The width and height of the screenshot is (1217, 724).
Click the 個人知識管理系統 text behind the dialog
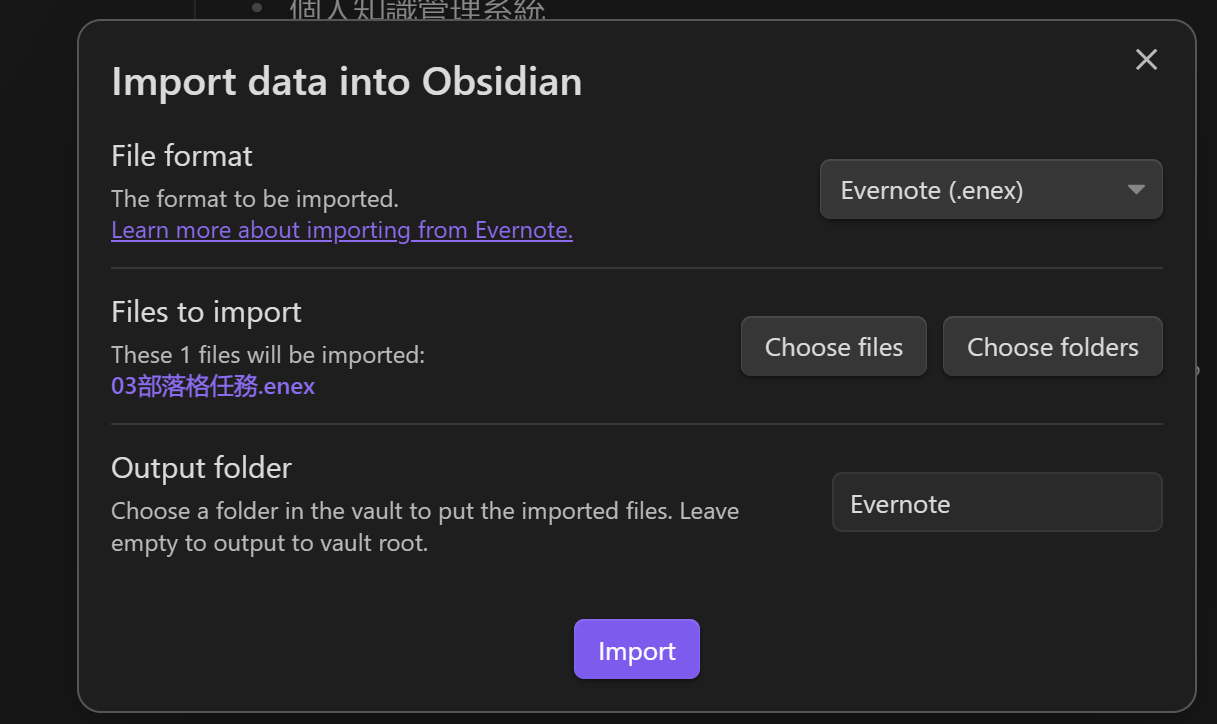417,10
